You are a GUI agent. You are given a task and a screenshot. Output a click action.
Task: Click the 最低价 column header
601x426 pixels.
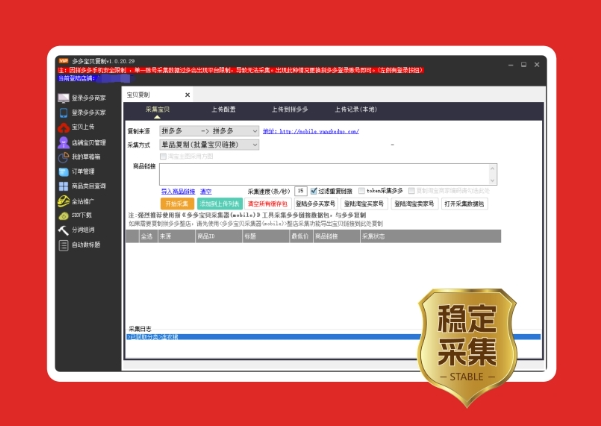301,237
